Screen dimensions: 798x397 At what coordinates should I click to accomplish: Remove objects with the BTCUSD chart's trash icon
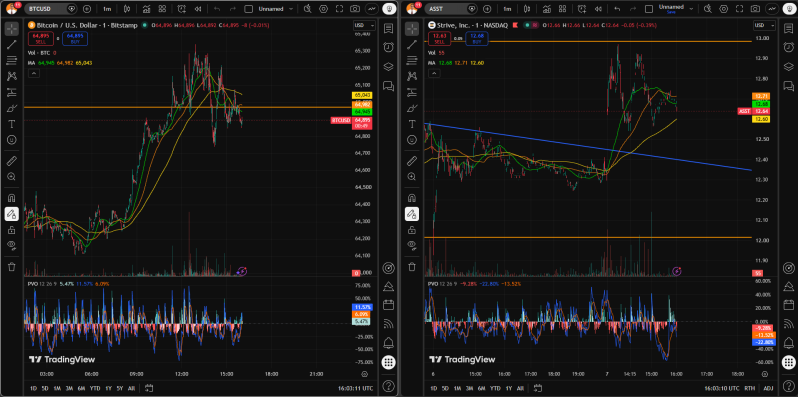coord(12,266)
